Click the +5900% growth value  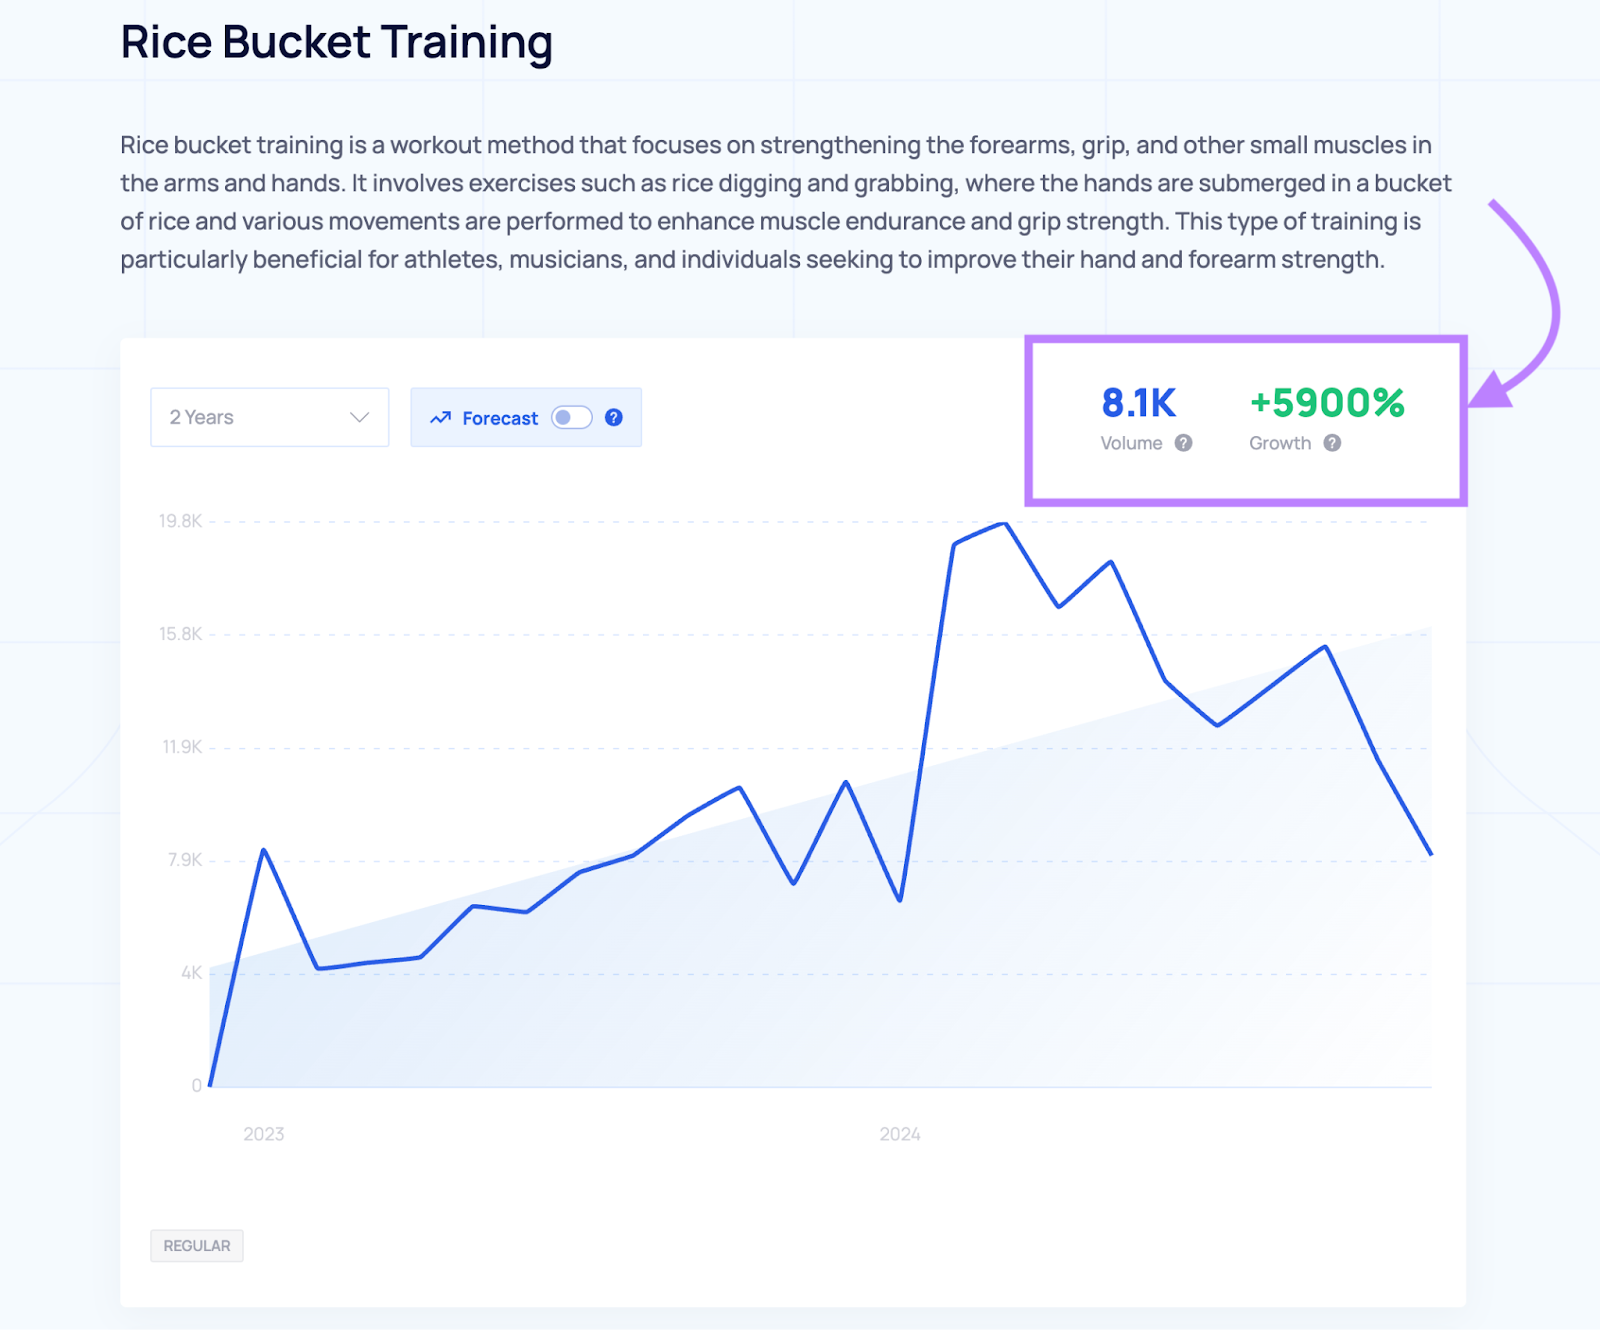tap(1327, 403)
